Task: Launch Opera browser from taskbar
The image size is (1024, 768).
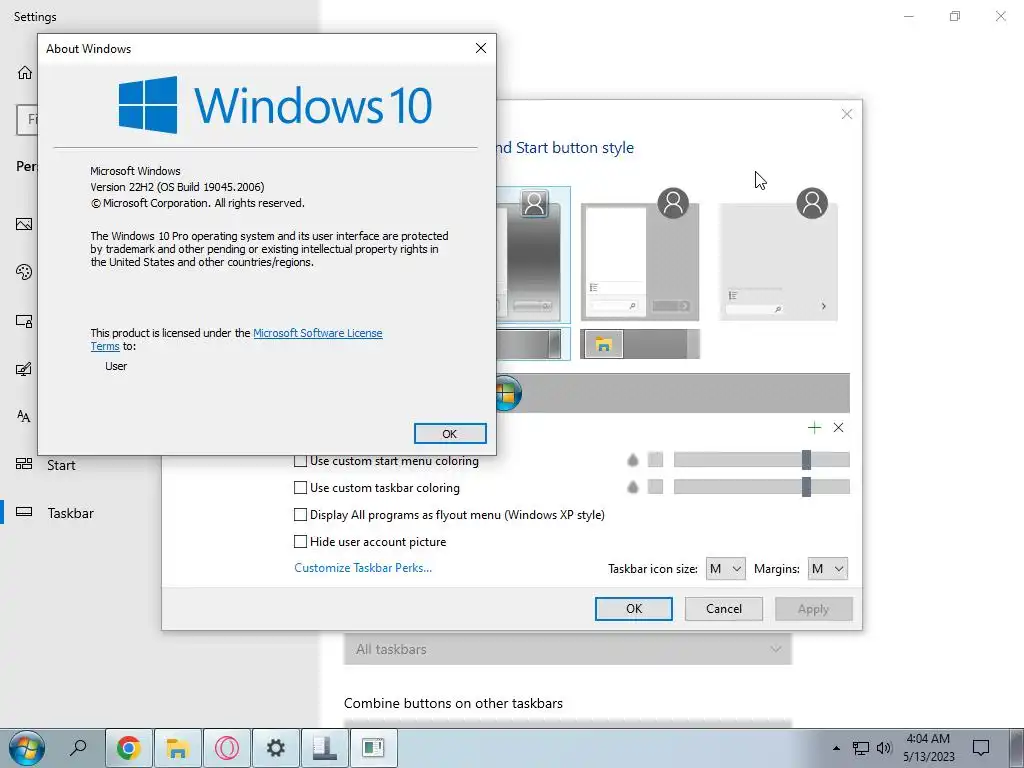Action: (227, 748)
